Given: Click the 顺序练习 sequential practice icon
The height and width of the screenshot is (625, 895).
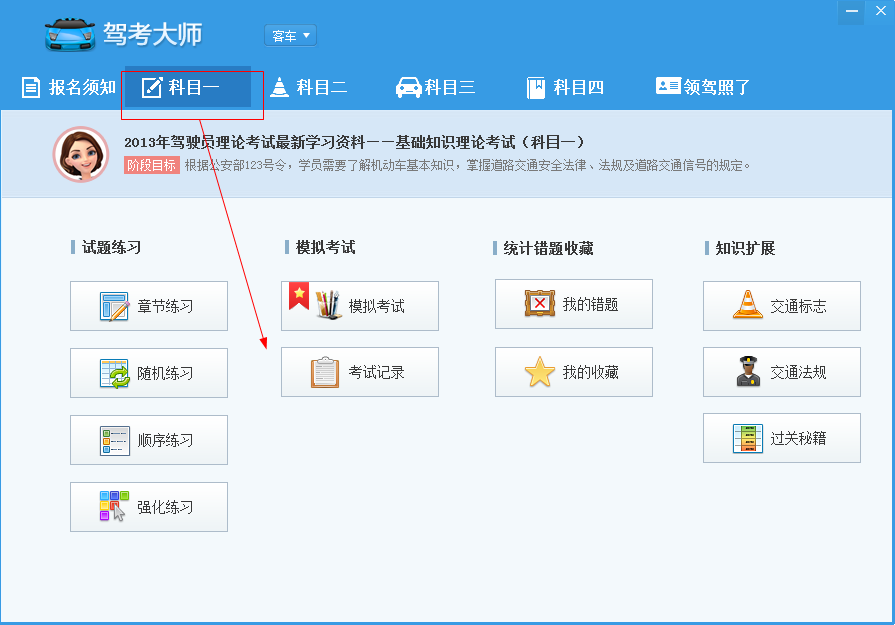Looking at the screenshot, I should 113,440.
